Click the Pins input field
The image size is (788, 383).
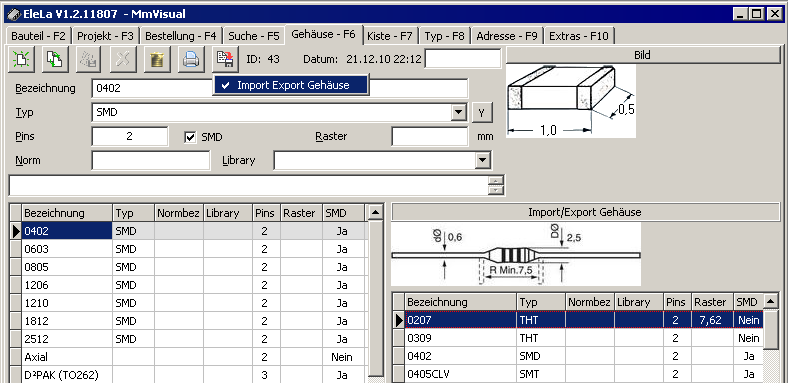pos(130,136)
